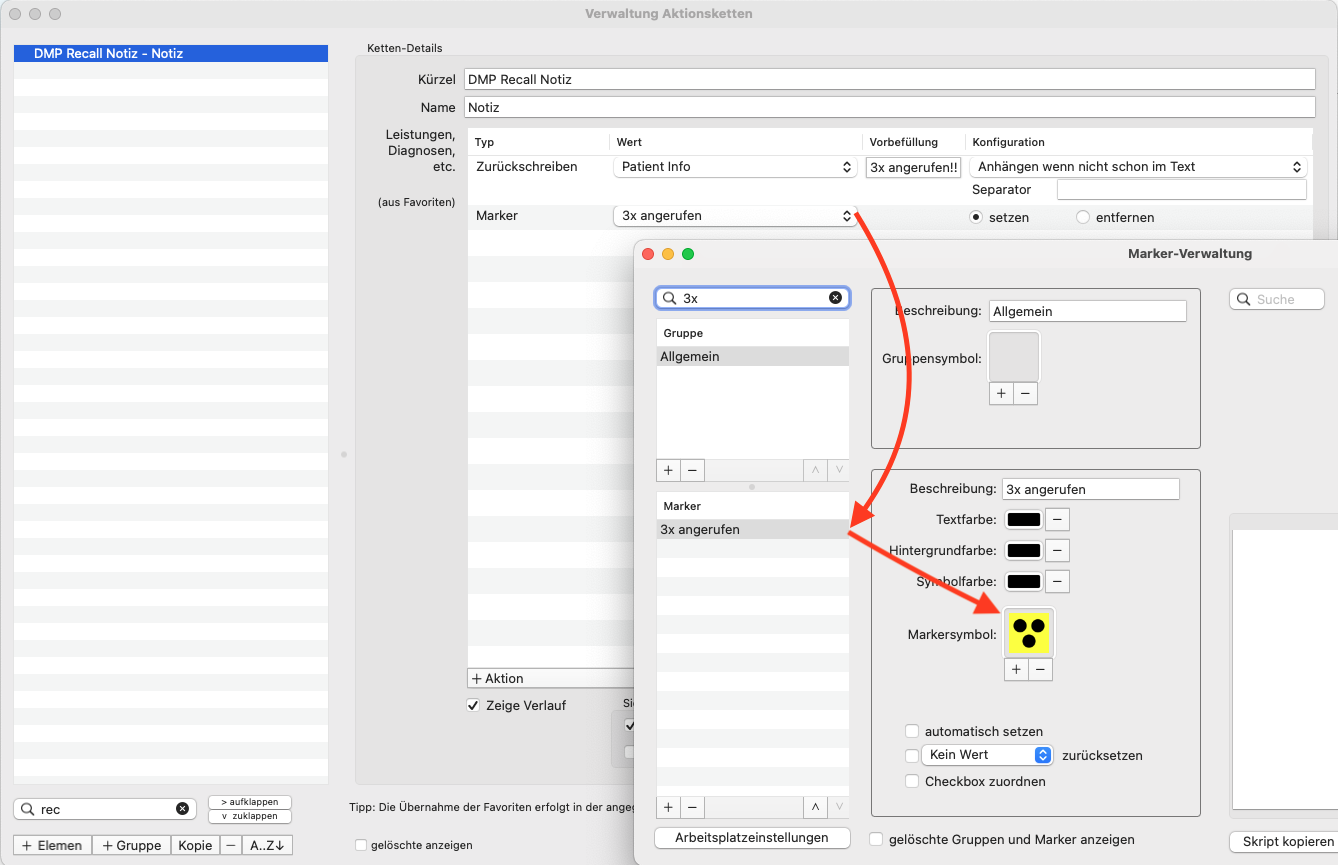Image resolution: width=1338 pixels, height=865 pixels.
Task: Select the 'entfernen' radio button
Action: coord(1083,217)
